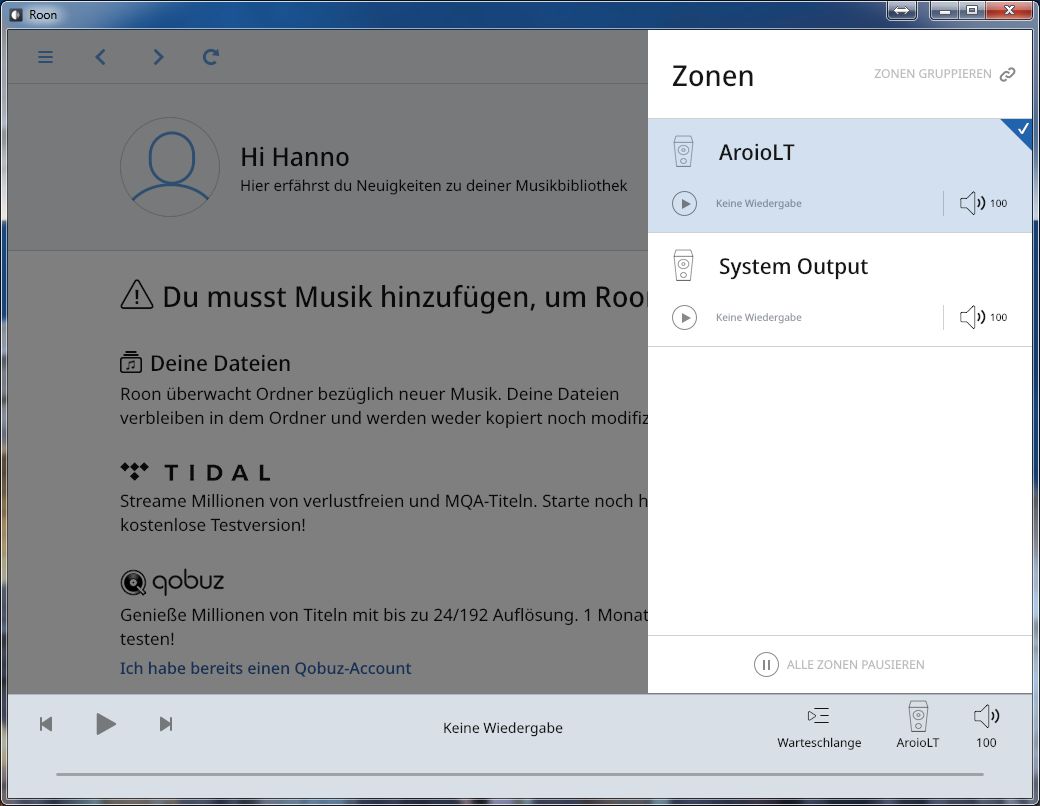Click System Output speaker device icon
Viewport: 1040px width, 806px height.
click(x=683, y=265)
